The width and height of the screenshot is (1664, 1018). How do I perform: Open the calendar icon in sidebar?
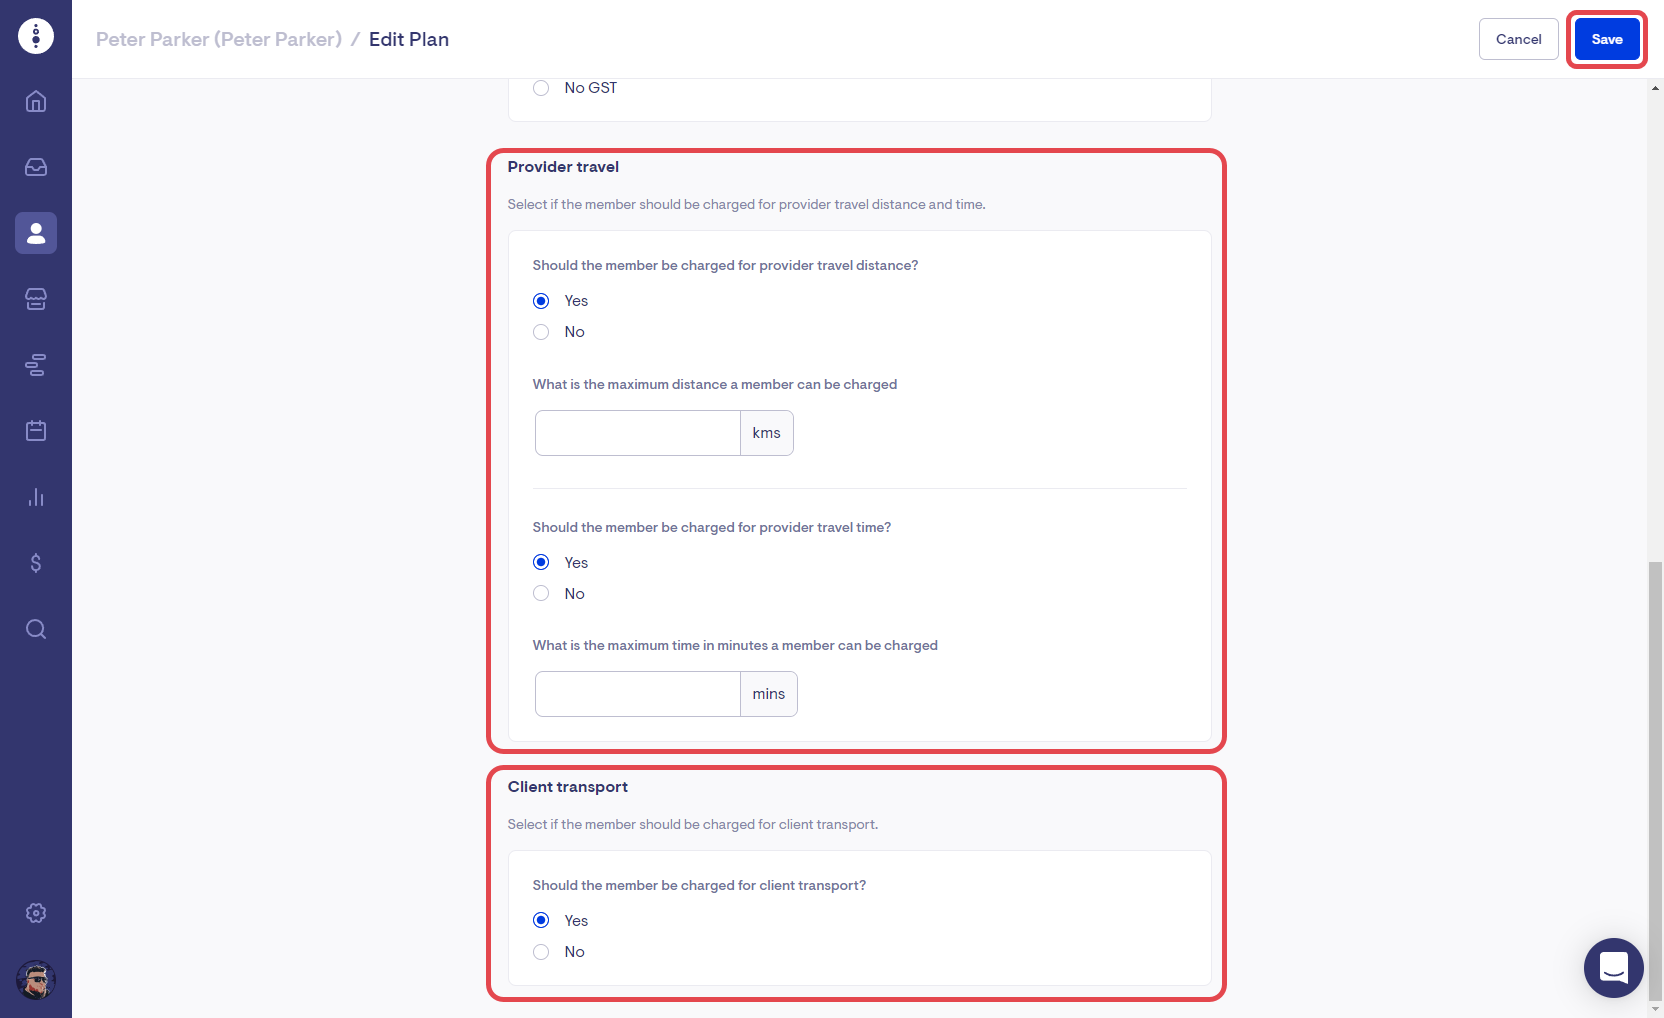36,431
